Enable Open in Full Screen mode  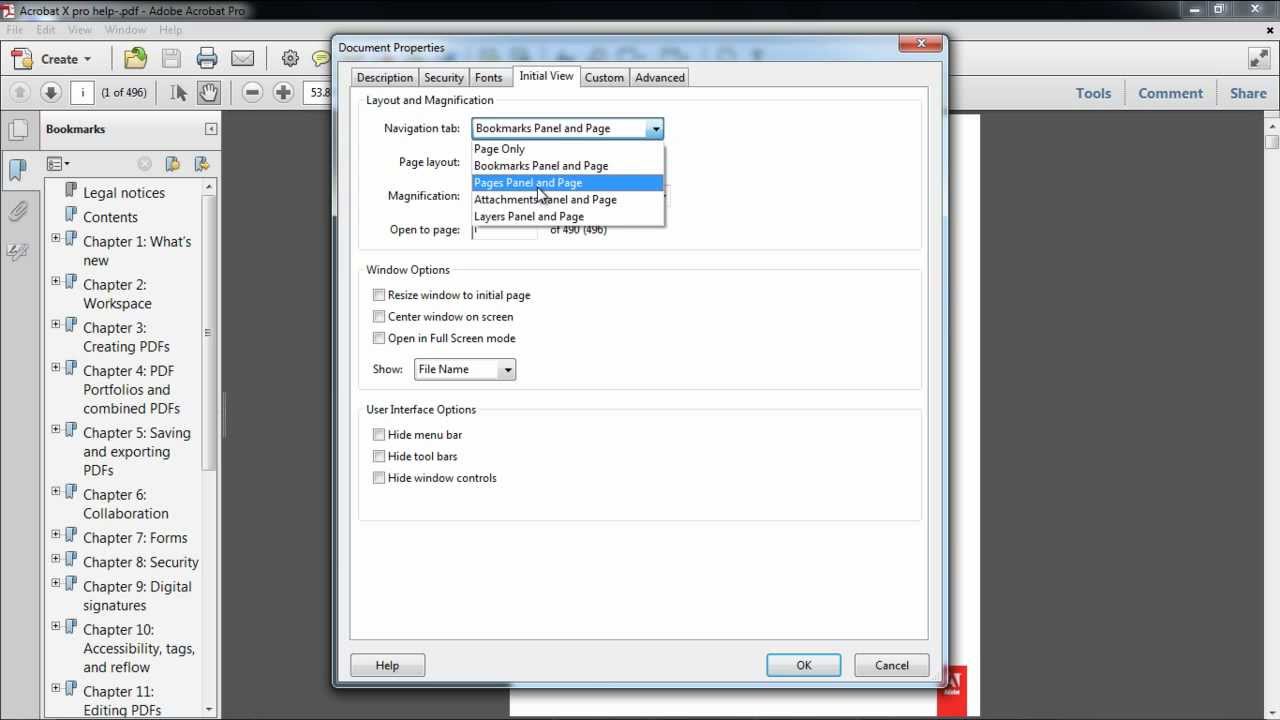(x=379, y=338)
